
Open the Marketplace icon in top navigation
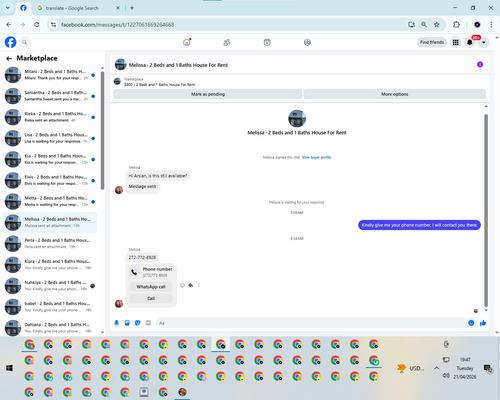[x=267, y=42]
